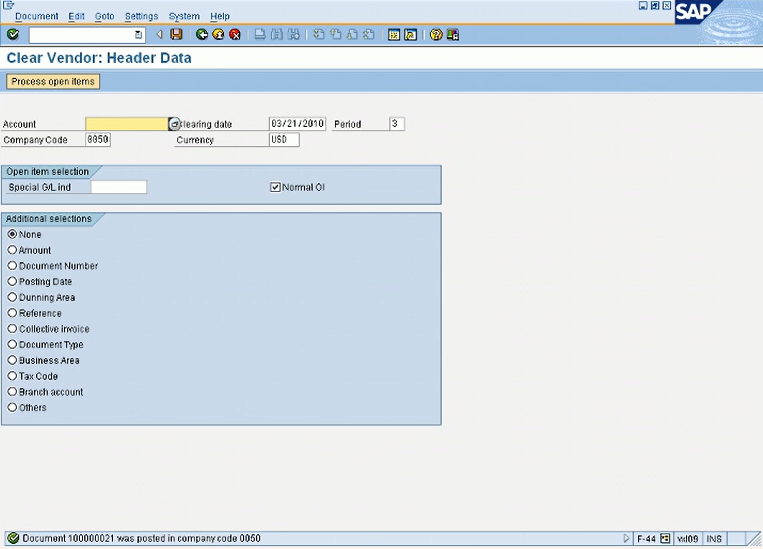Collapse the command field with the triangle
The width and height of the screenshot is (763, 549).
tap(159, 35)
